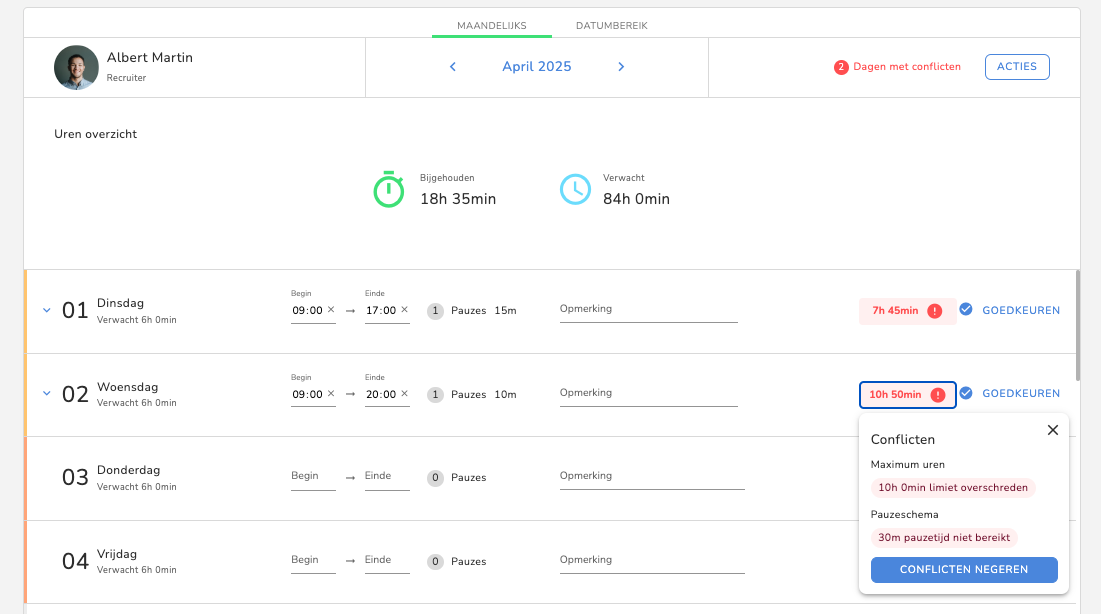Click the Pauzes label on Donderdag row
The image size is (1101, 614).
pyautogui.click(x=468, y=478)
